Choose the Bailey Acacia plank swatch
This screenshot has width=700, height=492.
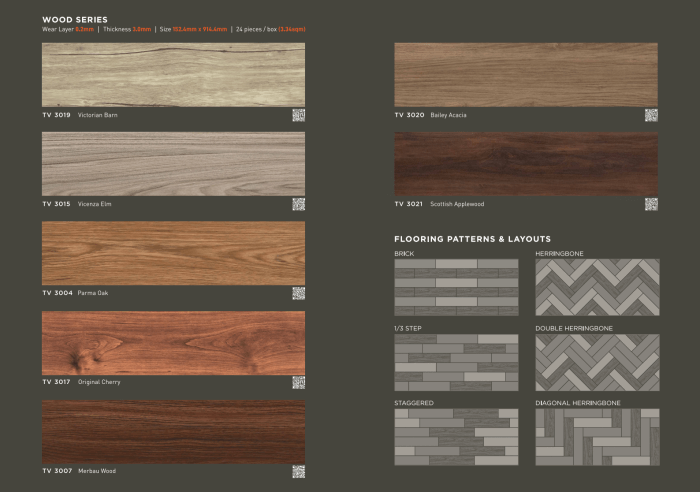pos(526,75)
